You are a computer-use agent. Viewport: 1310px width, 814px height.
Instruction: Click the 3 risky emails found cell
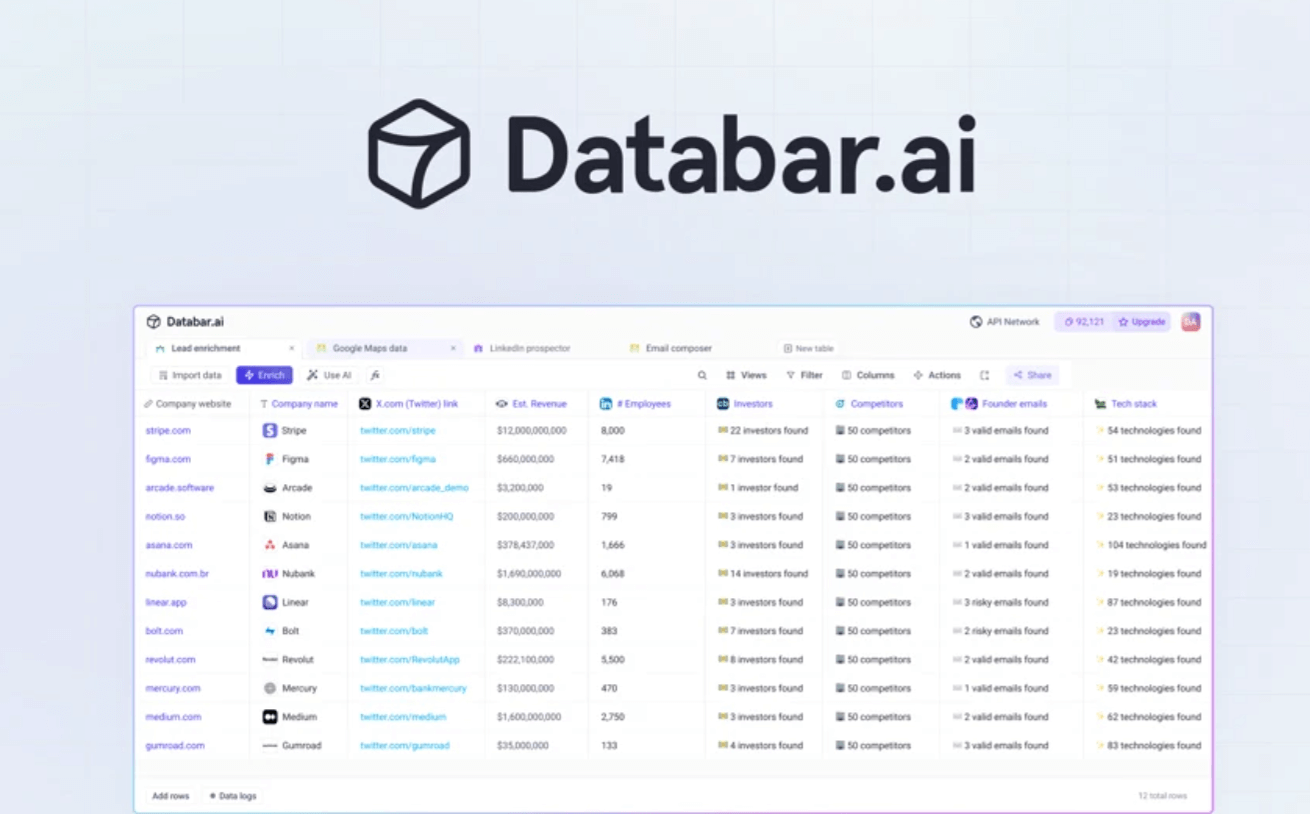[1000, 603]
